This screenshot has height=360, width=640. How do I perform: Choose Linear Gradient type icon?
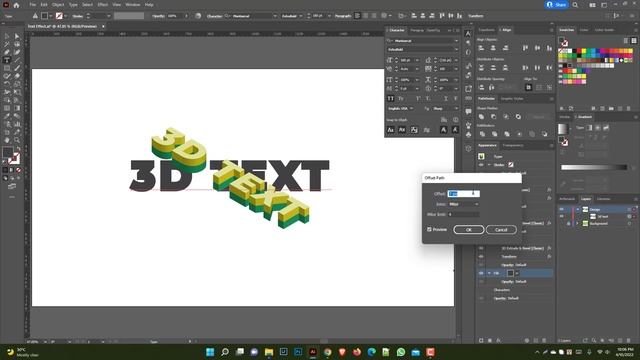589,128
